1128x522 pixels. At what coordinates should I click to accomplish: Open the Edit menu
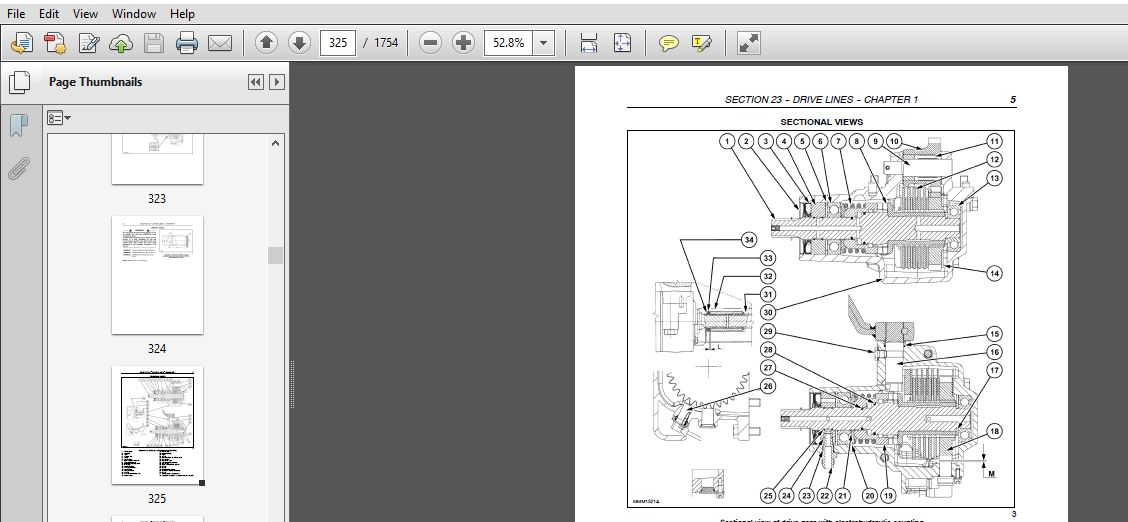pyautogui.click(x=49, y=14)
